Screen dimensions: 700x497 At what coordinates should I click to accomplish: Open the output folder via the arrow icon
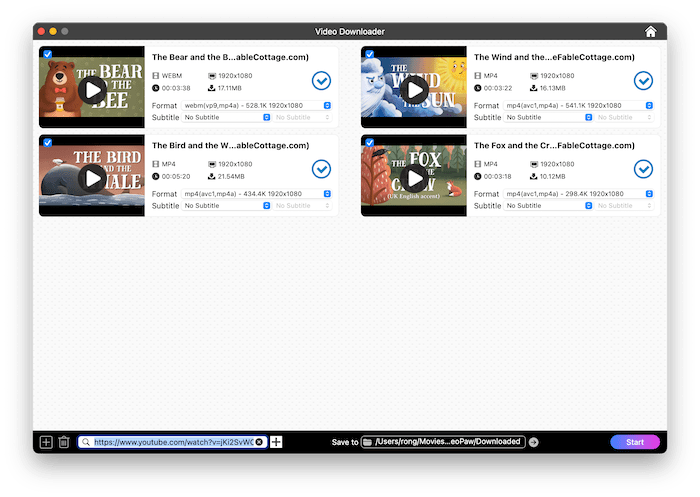tap(534, 442)
